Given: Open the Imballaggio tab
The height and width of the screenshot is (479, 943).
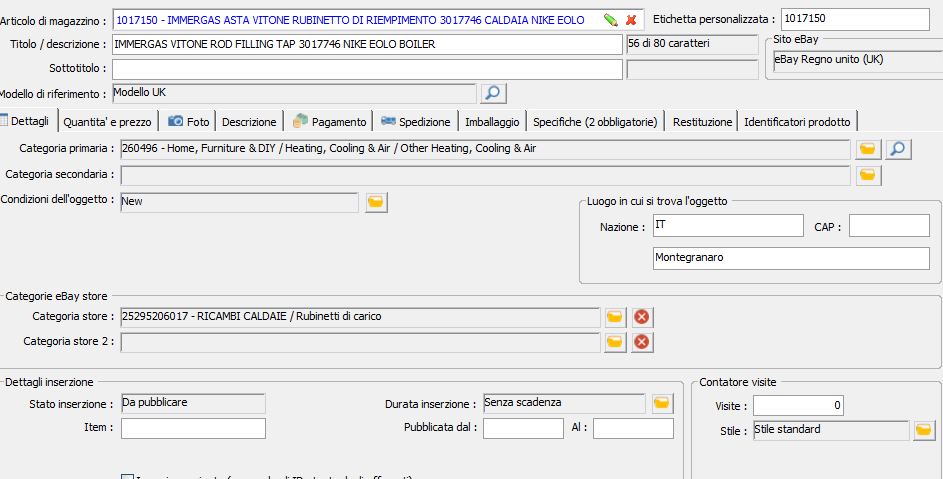Looking at the screenshot, I should click(x=492, y=122).
